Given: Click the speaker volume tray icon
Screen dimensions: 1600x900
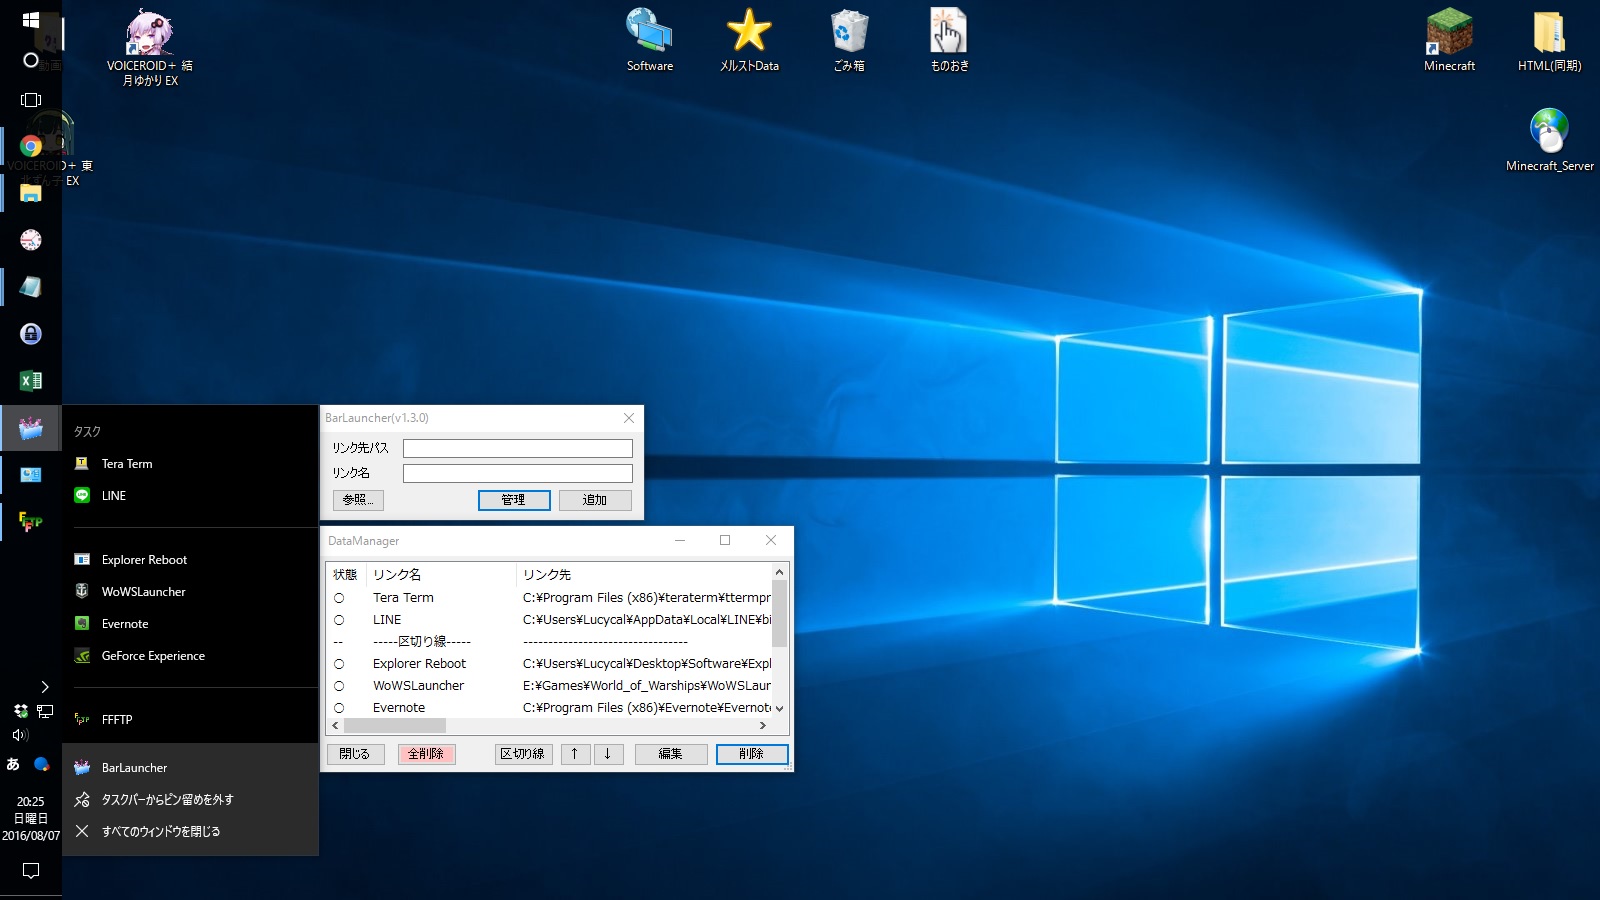Looking at the screenshot, I should (x=20, y=735).
